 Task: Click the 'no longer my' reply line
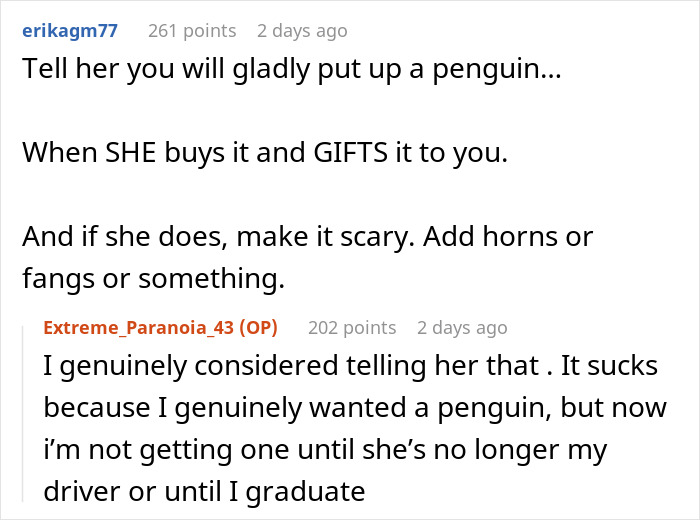point(325,450)
